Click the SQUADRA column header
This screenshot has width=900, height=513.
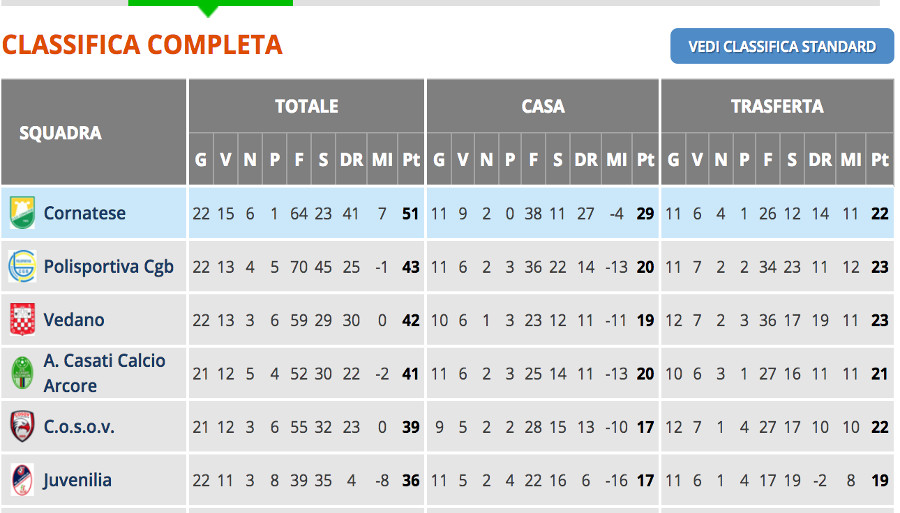[60, 133]
